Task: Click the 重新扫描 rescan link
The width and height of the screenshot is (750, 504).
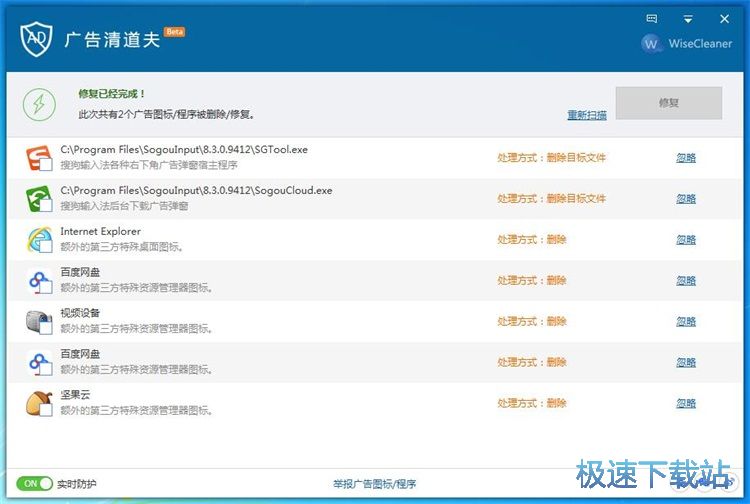Action: point(587,115)
